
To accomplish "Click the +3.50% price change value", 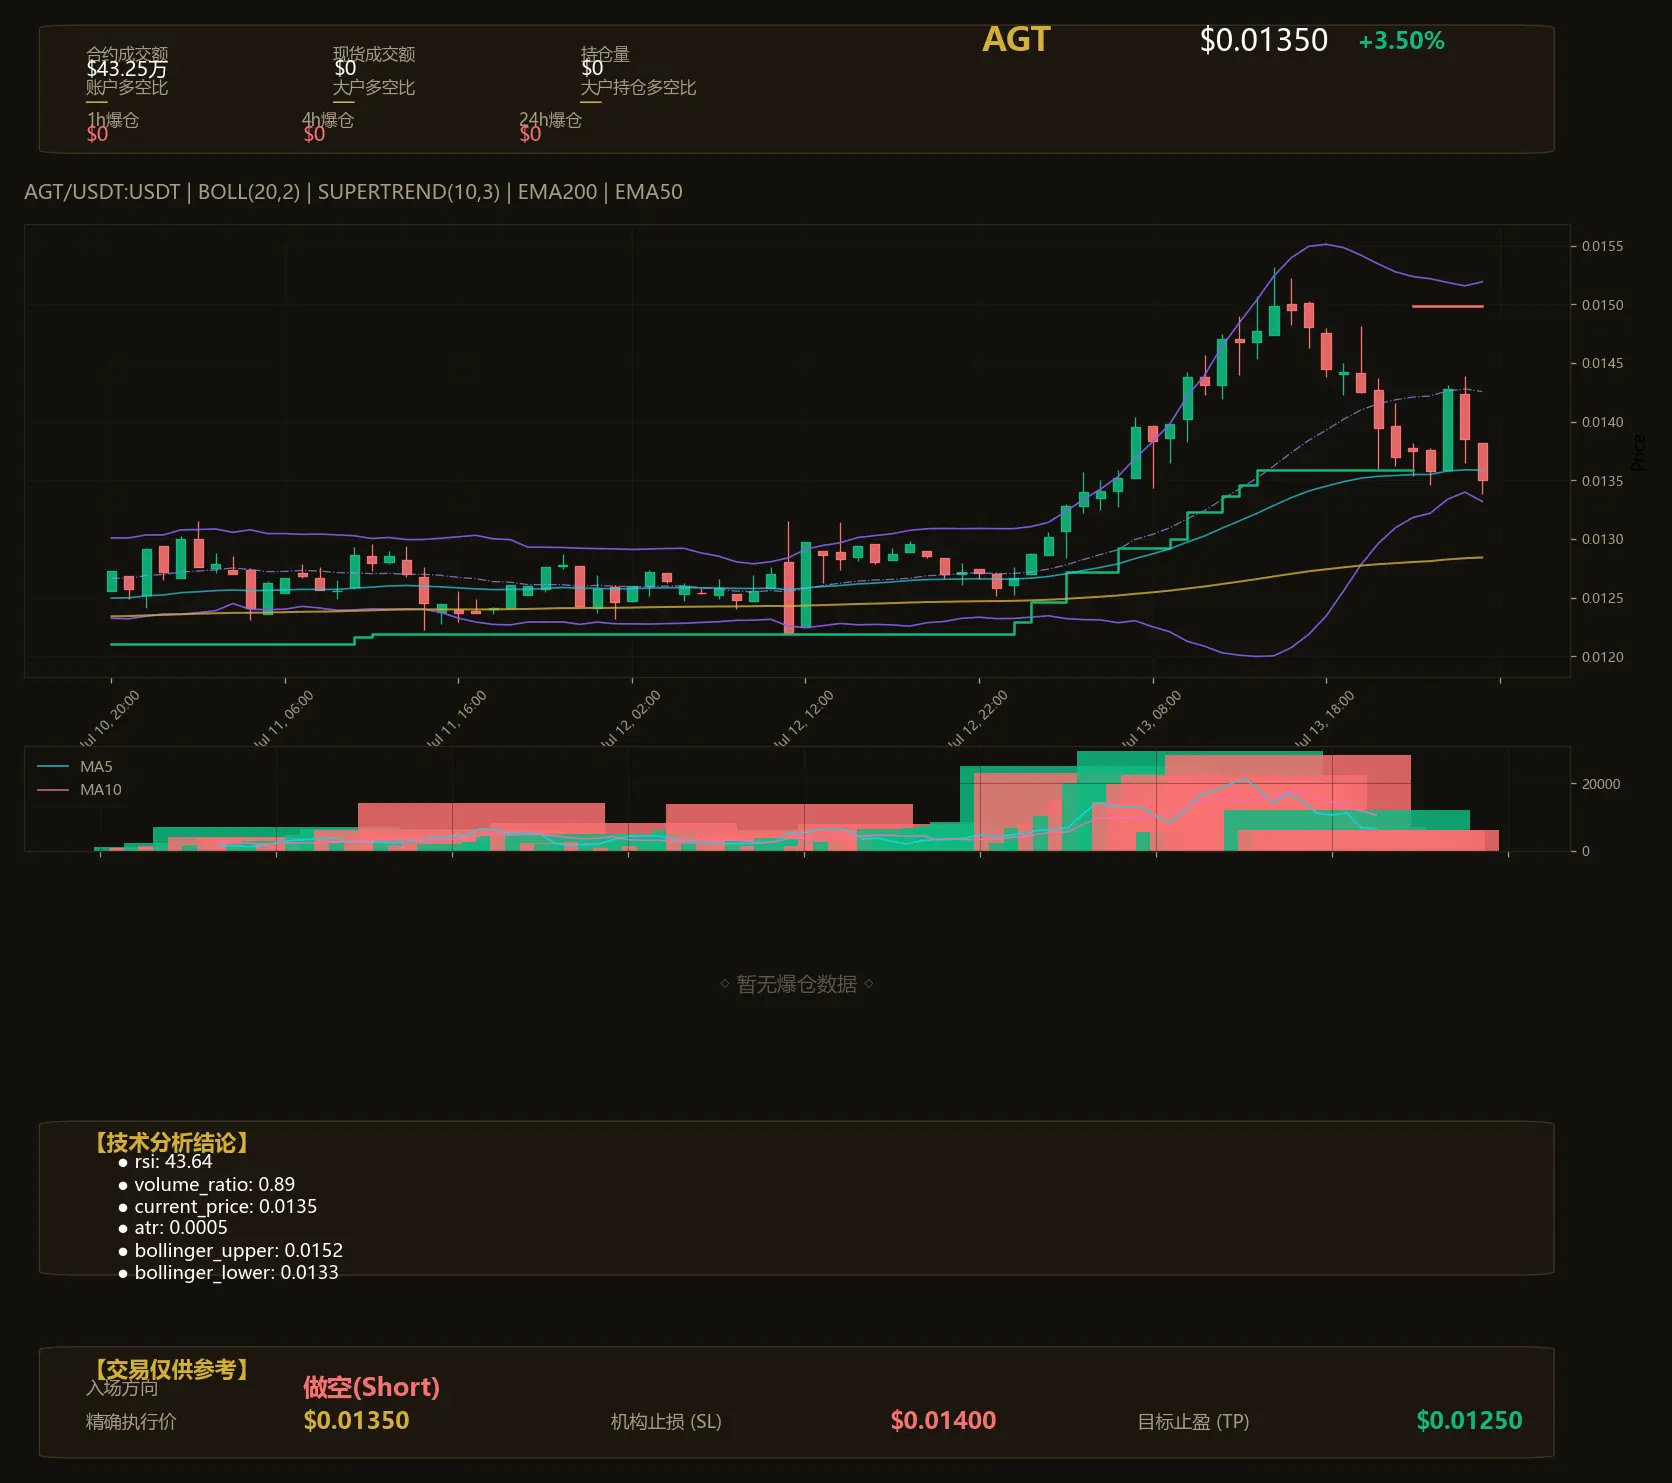I will (x=1401, y=41).
